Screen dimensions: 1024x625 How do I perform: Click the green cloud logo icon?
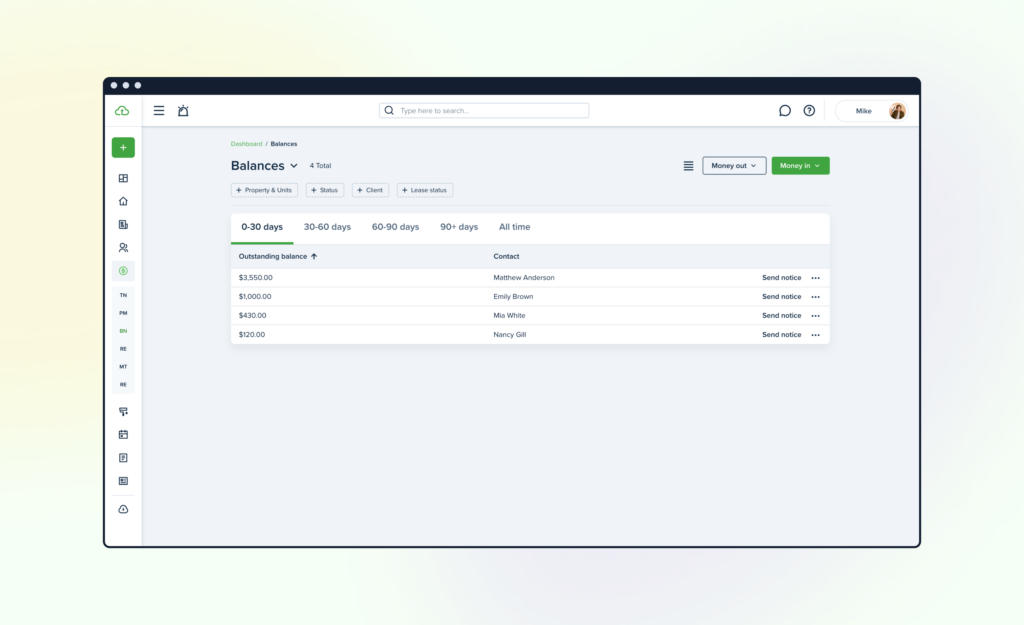122,111
